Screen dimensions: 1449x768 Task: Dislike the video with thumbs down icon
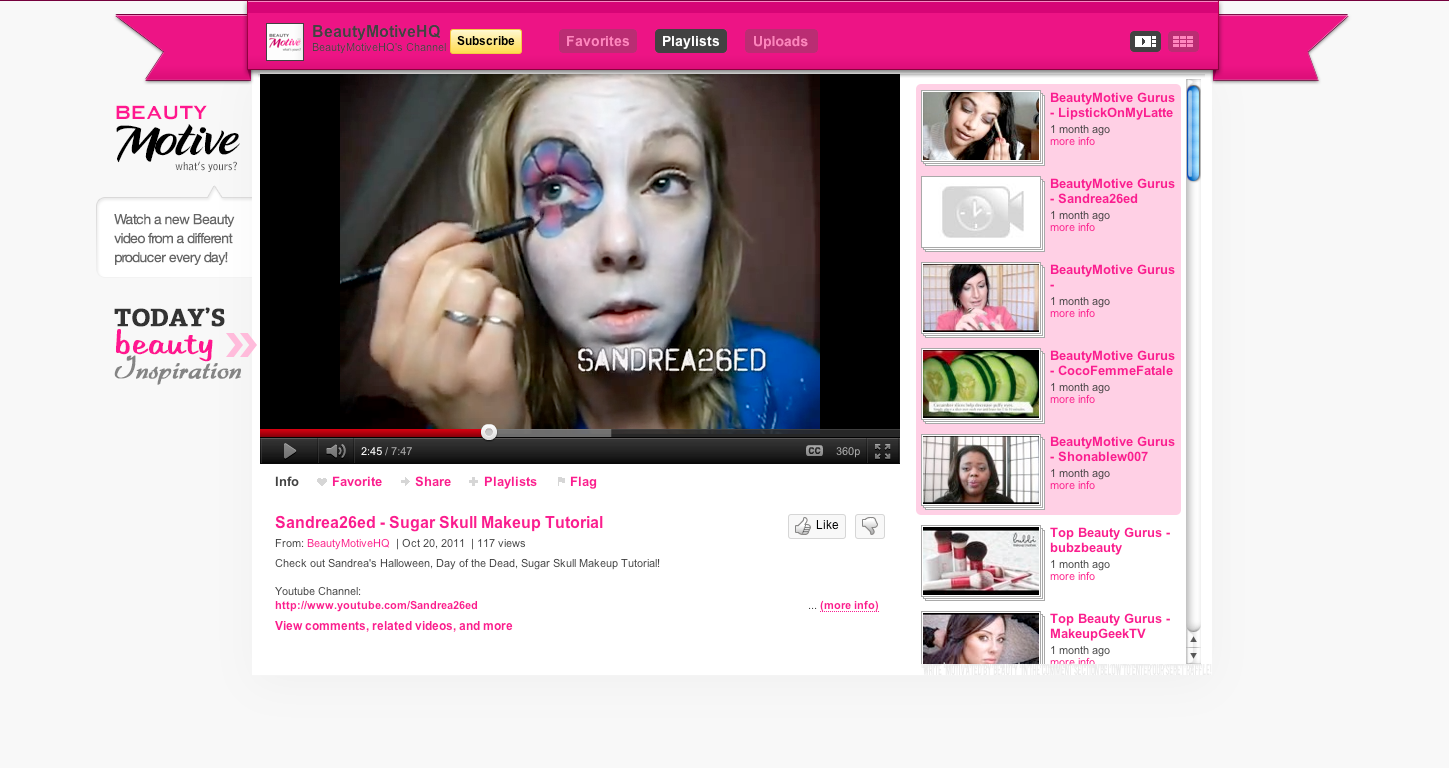[x=870, y=526]
